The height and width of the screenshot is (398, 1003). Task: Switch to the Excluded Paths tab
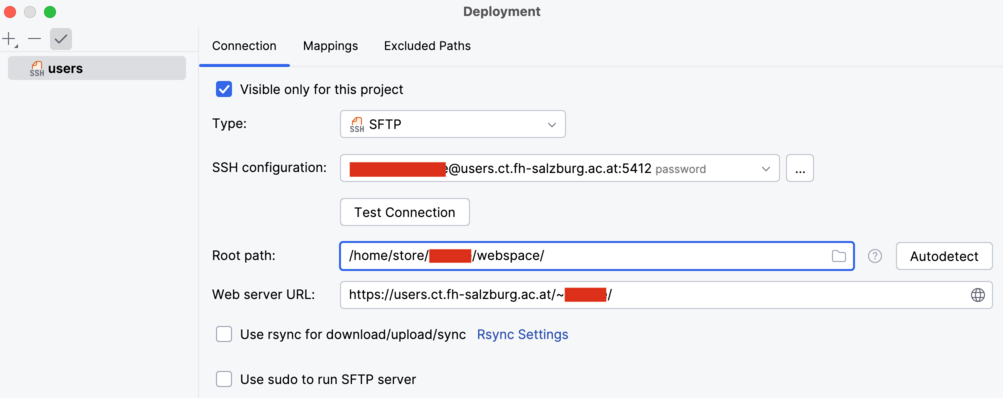(427, 46)
